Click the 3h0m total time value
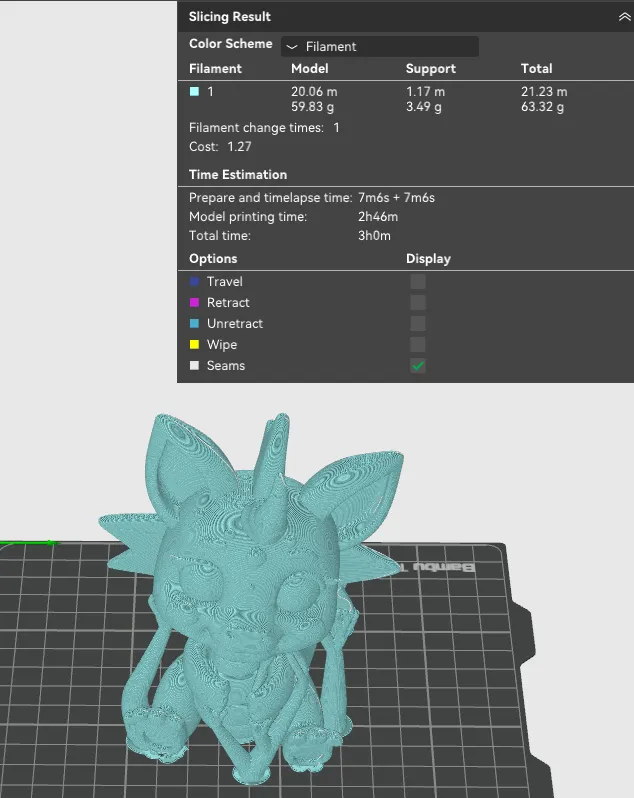The image size is (634, 798). [x=374, y=236]
